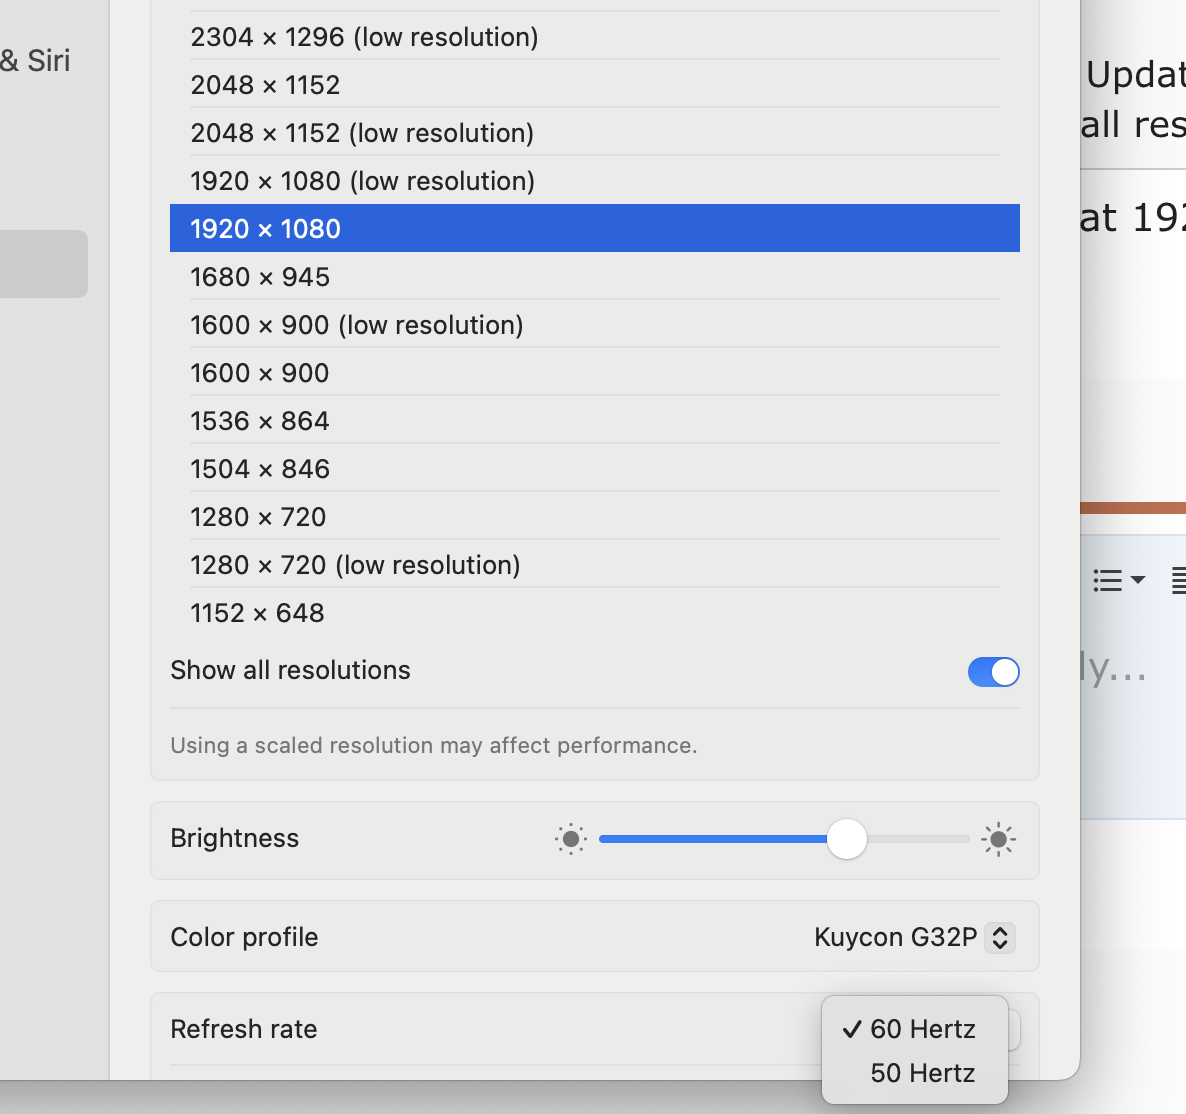
Task: Pick 1504 × 846 resolution
Action: coord(594,469)
